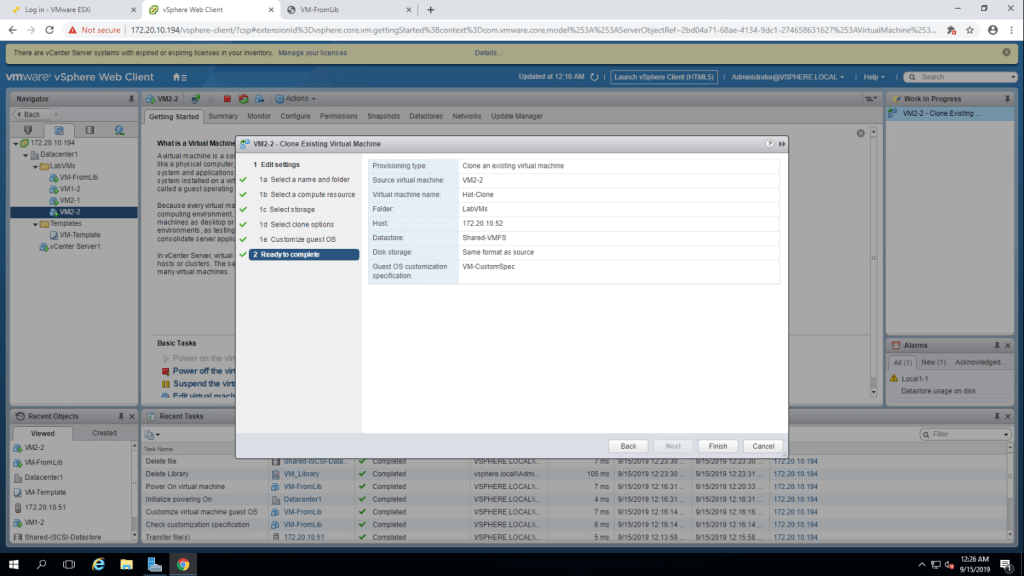Open the wizard help question-mark icon
The height and width of the screenshot is (576, 1024).
click(770, 144)
